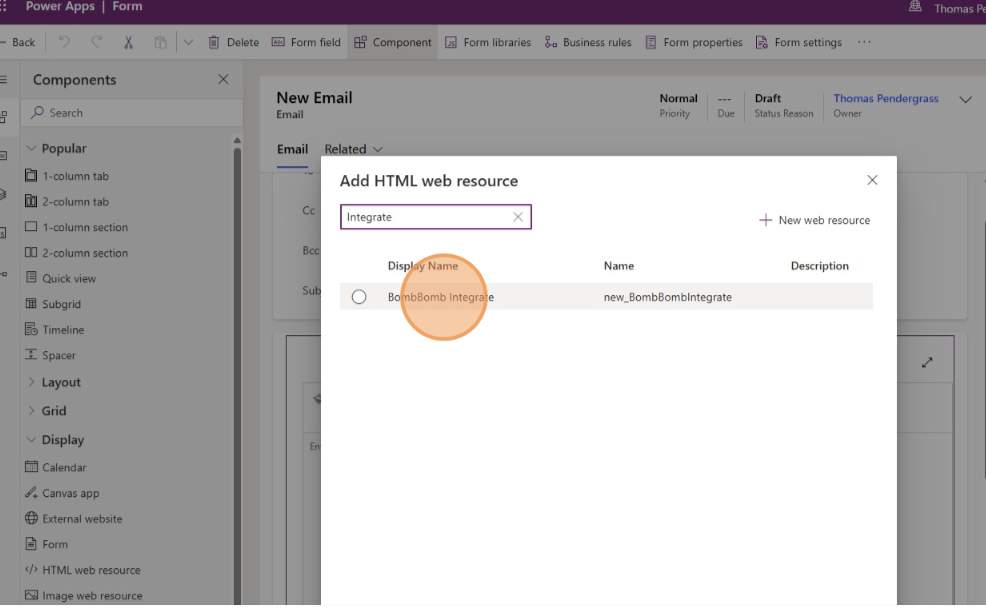The height and width of the screenshot is (608, 986).
Task: Click the new_BombBombIntegrate name cell
Action: point(668,297)
